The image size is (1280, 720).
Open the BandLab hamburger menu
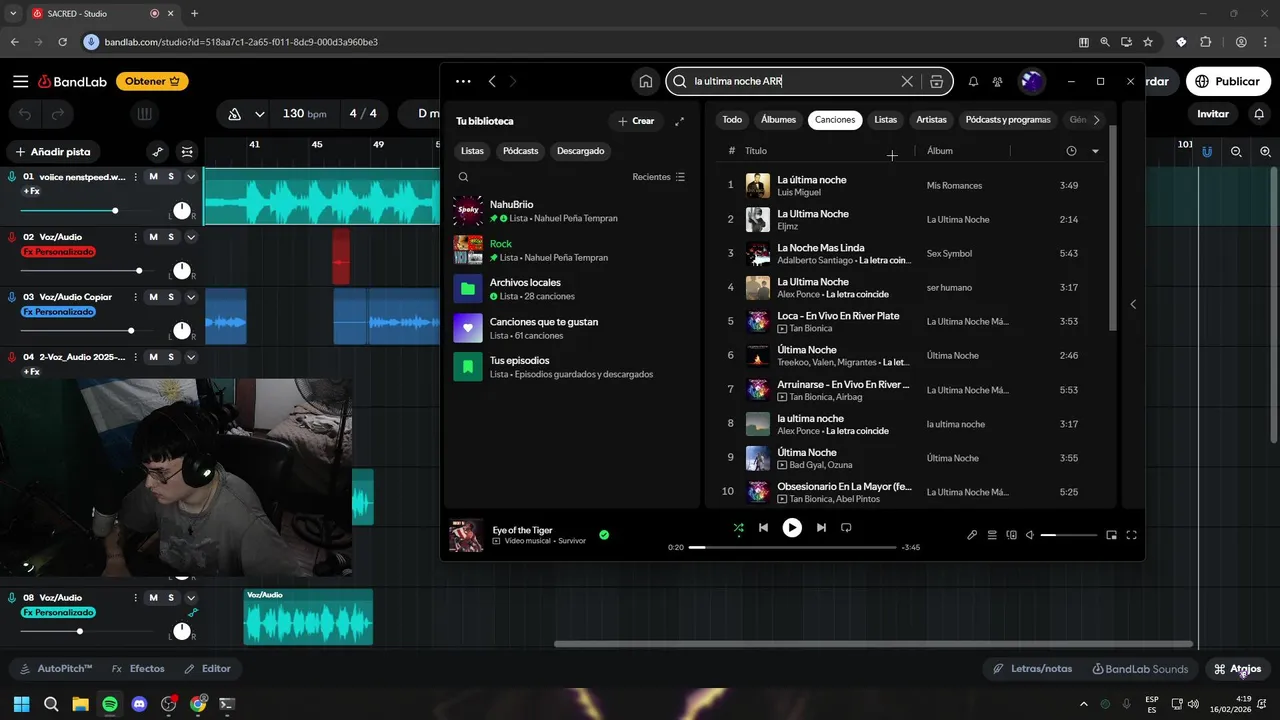(20, 81)
